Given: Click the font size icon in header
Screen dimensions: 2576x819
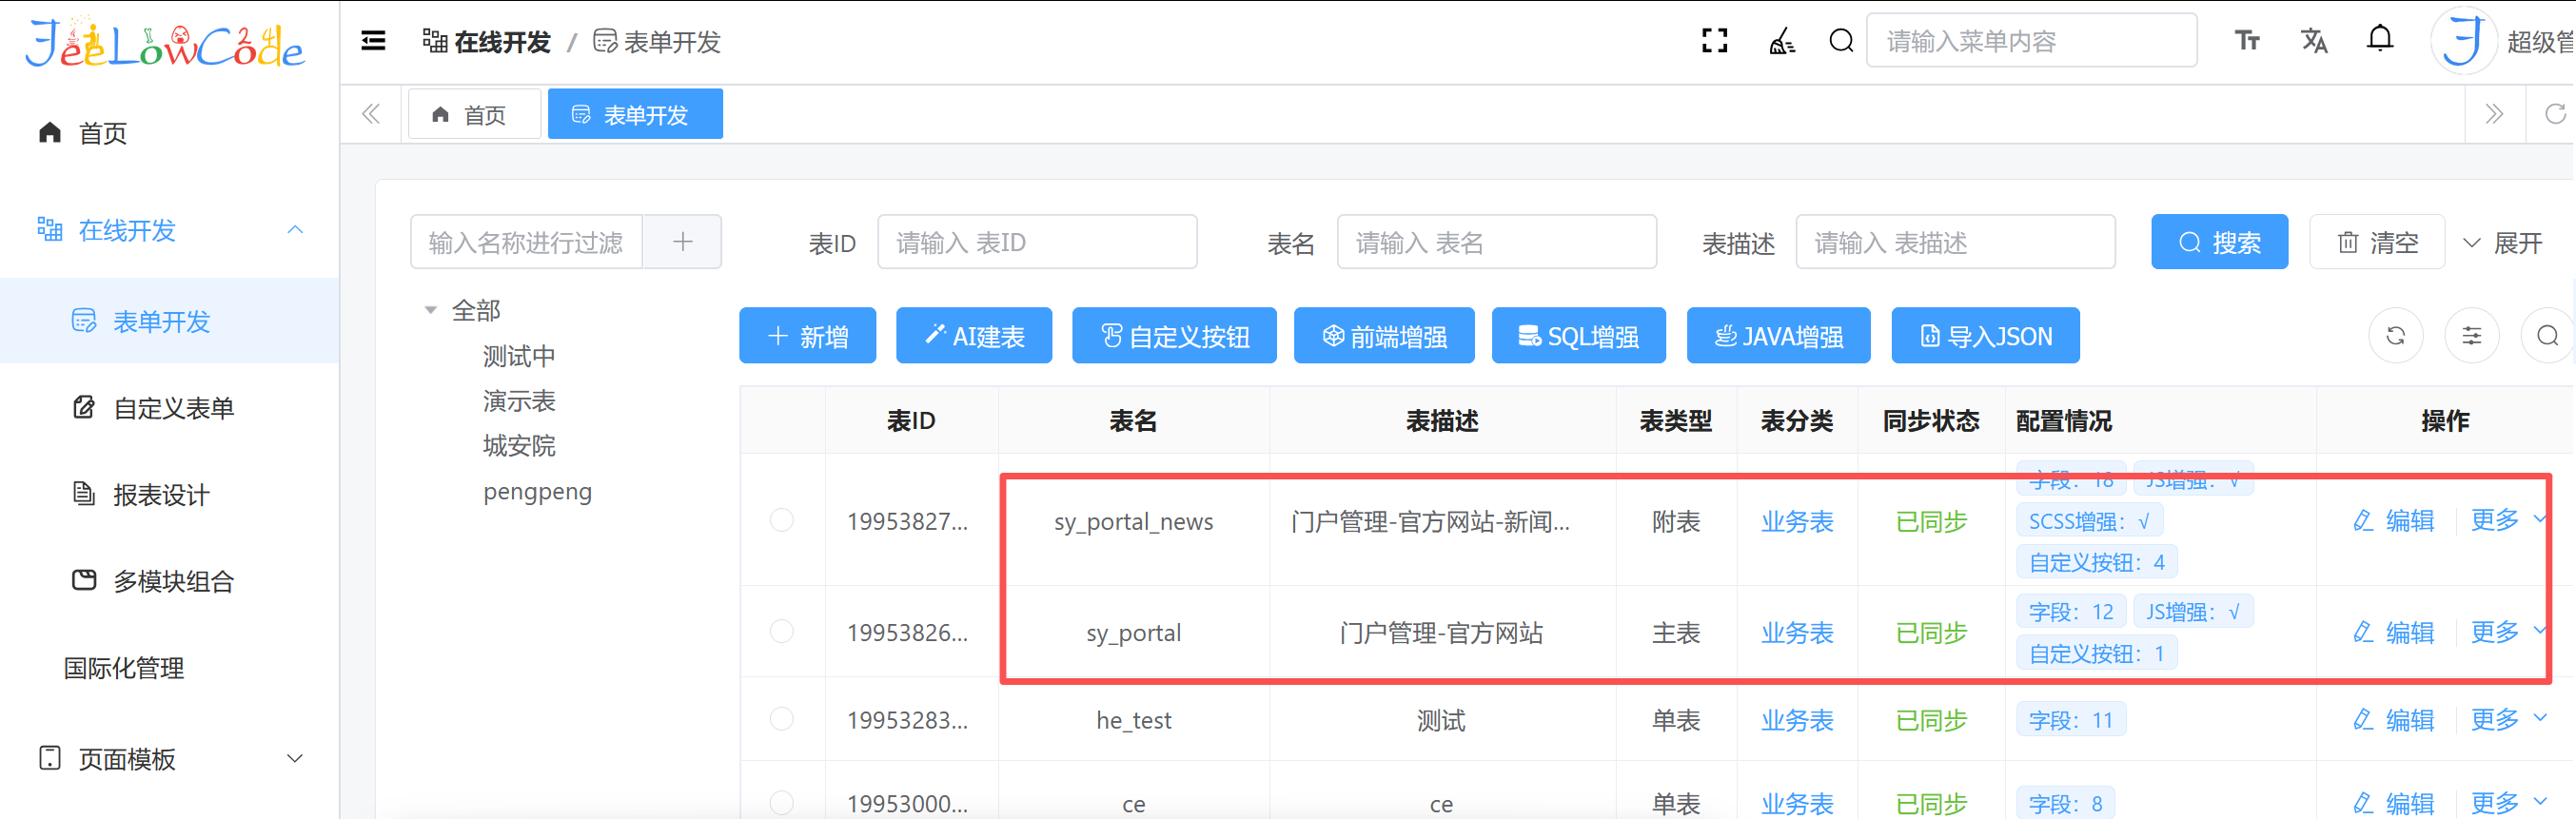Looking at the screenshot, I should coord(2247,41).
